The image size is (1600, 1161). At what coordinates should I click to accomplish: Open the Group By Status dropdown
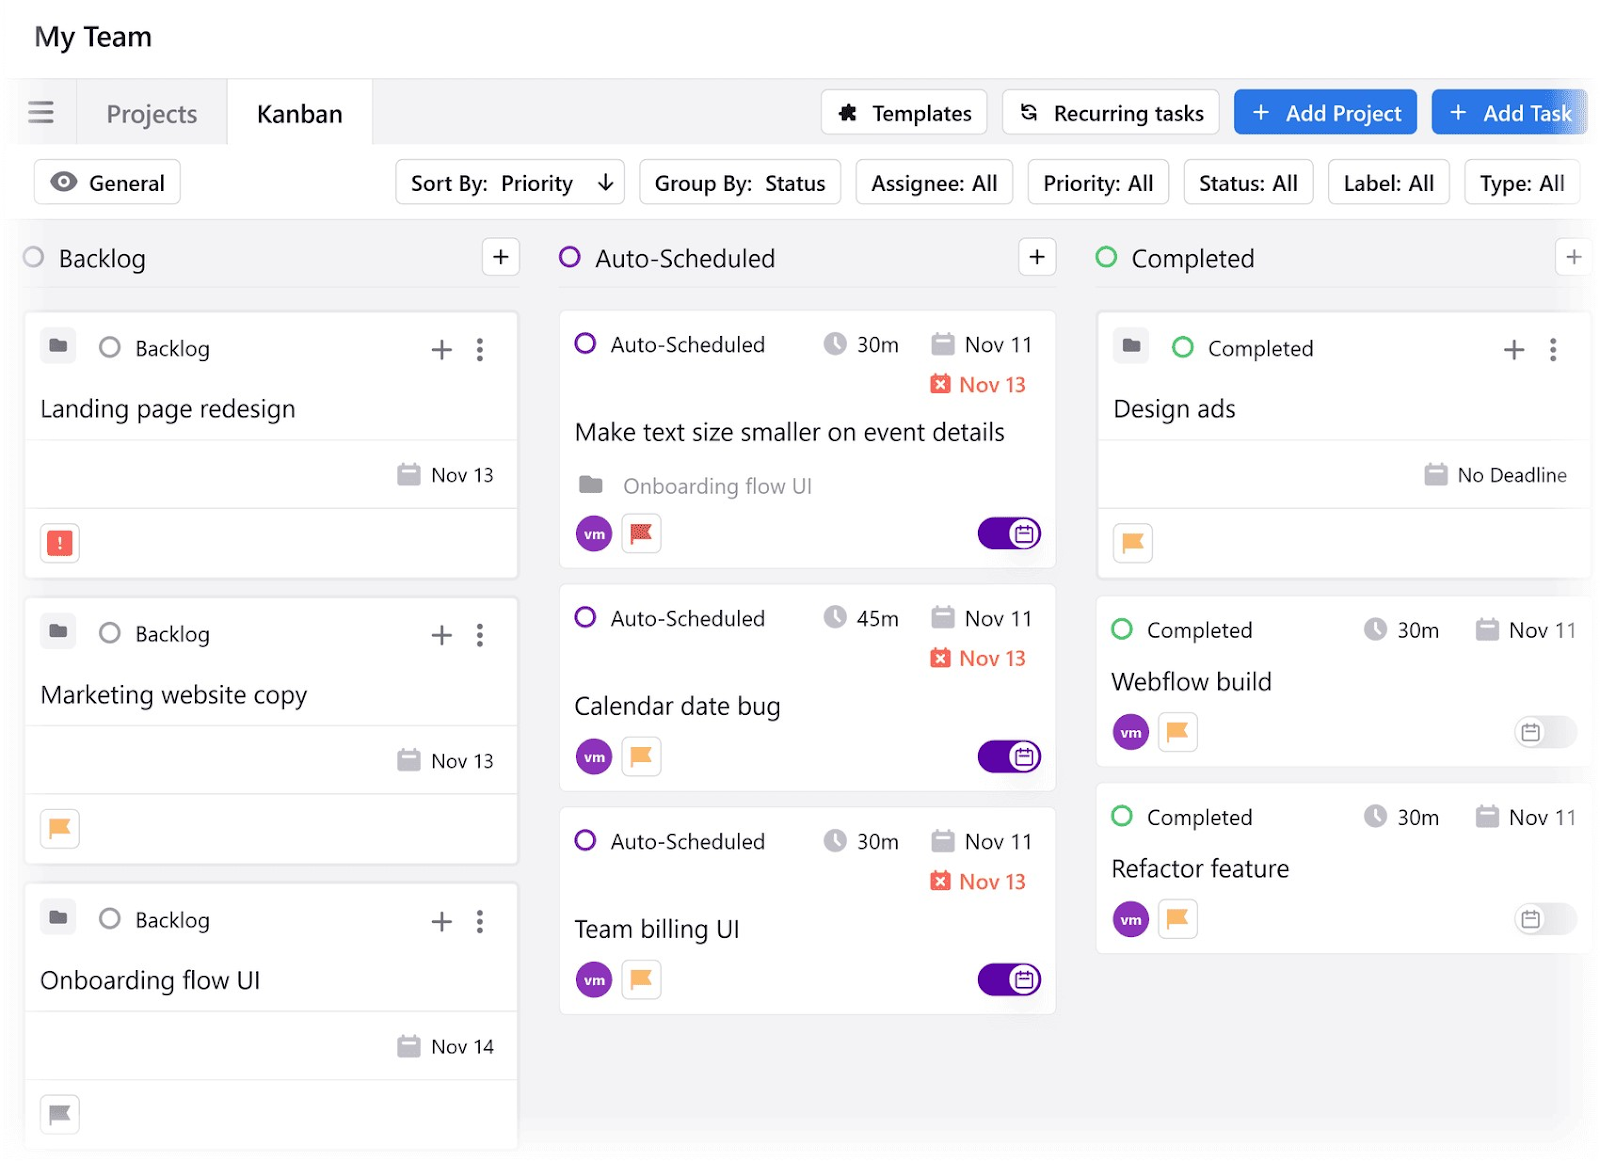point(740,182)
